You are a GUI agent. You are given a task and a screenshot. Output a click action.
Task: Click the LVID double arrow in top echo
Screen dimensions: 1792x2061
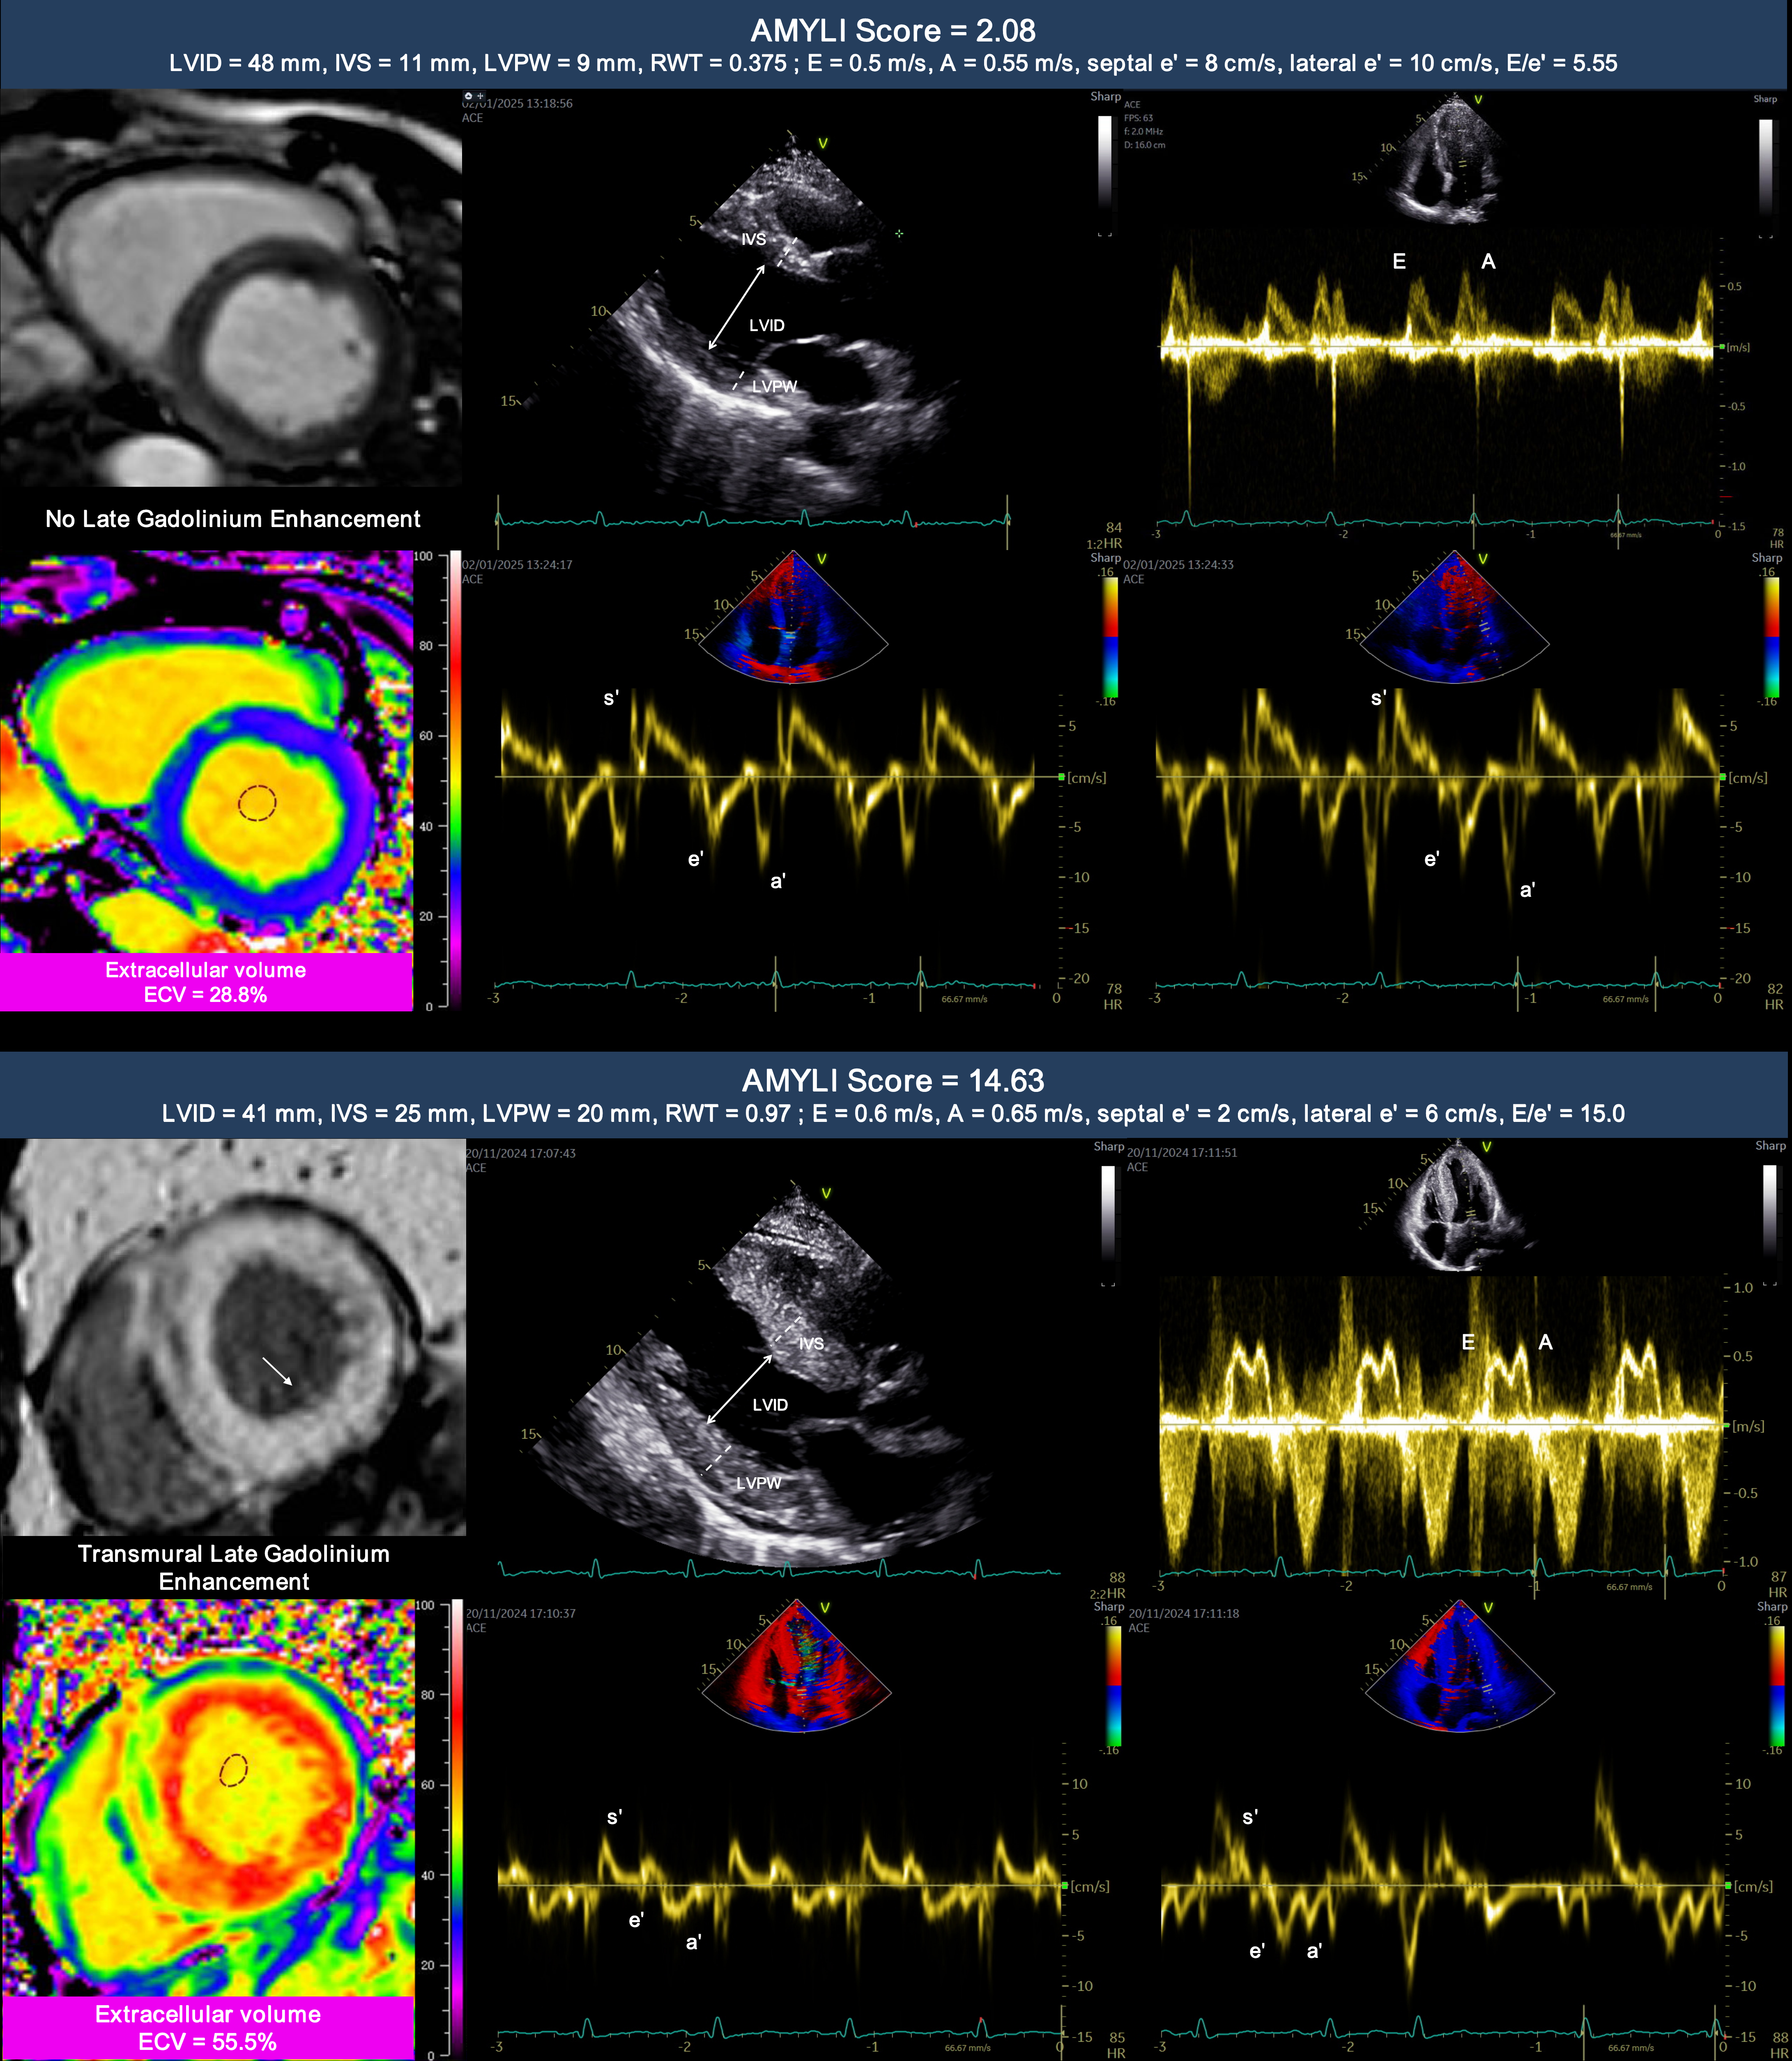click(x=736, y=308)
